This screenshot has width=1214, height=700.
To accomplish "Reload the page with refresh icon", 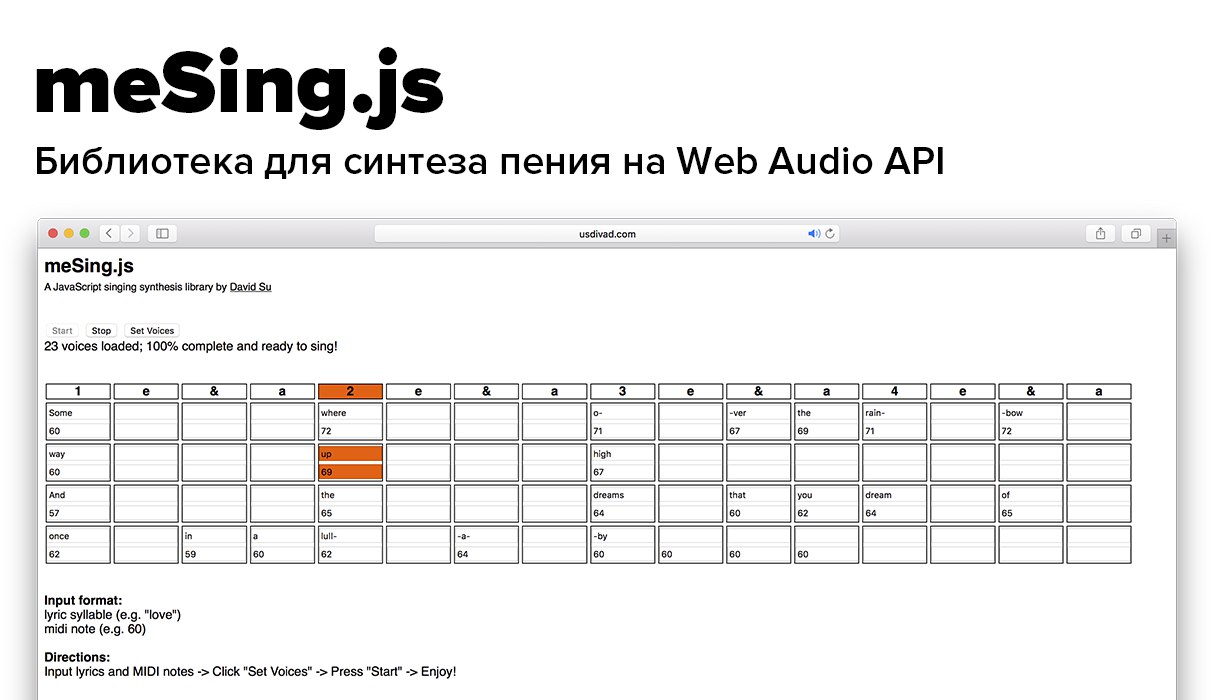I will 830,234.
